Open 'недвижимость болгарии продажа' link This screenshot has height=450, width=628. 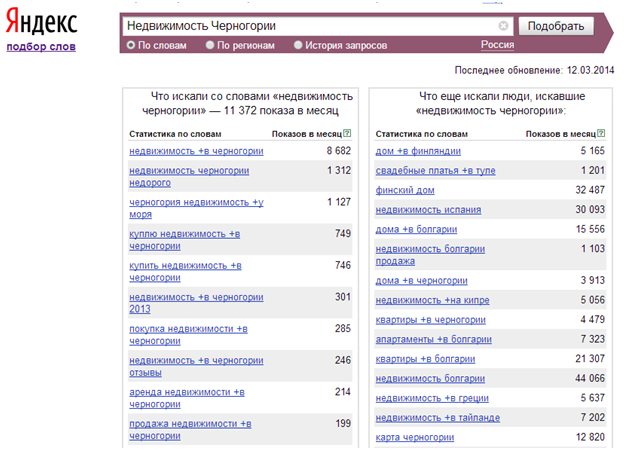point(430,255)
